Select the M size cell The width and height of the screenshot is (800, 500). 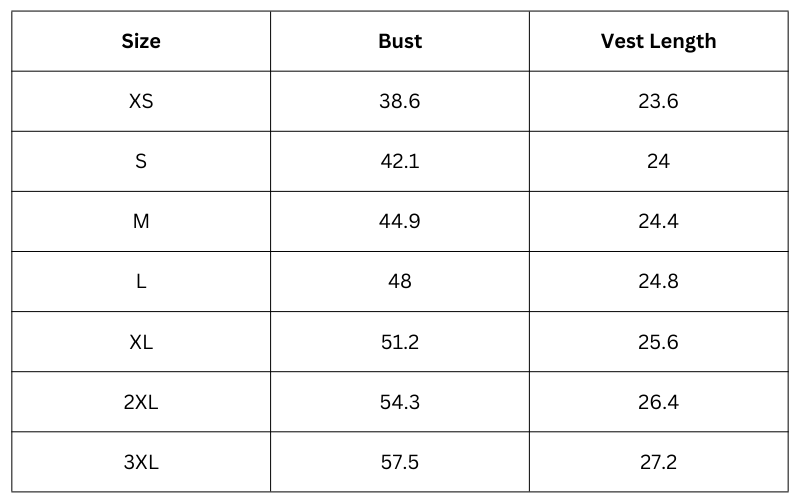pos(141,221)
